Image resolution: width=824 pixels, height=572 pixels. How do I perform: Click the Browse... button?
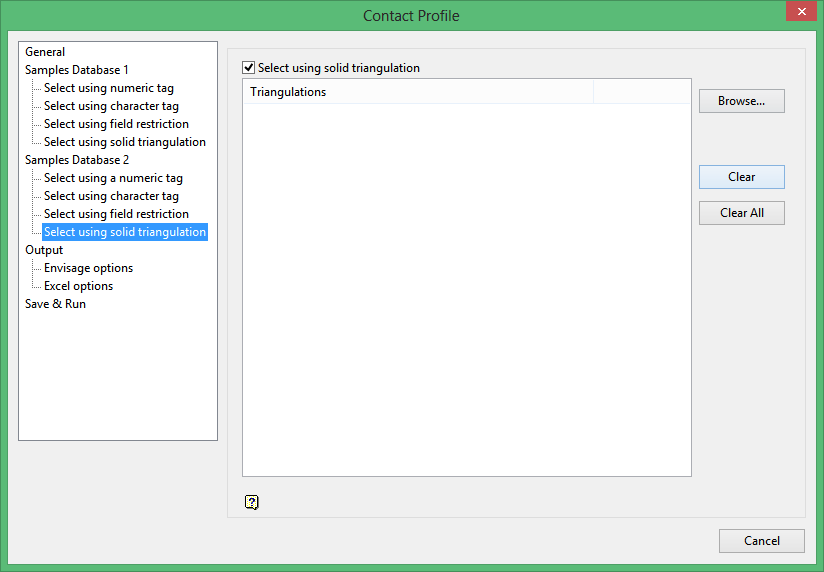741,101
